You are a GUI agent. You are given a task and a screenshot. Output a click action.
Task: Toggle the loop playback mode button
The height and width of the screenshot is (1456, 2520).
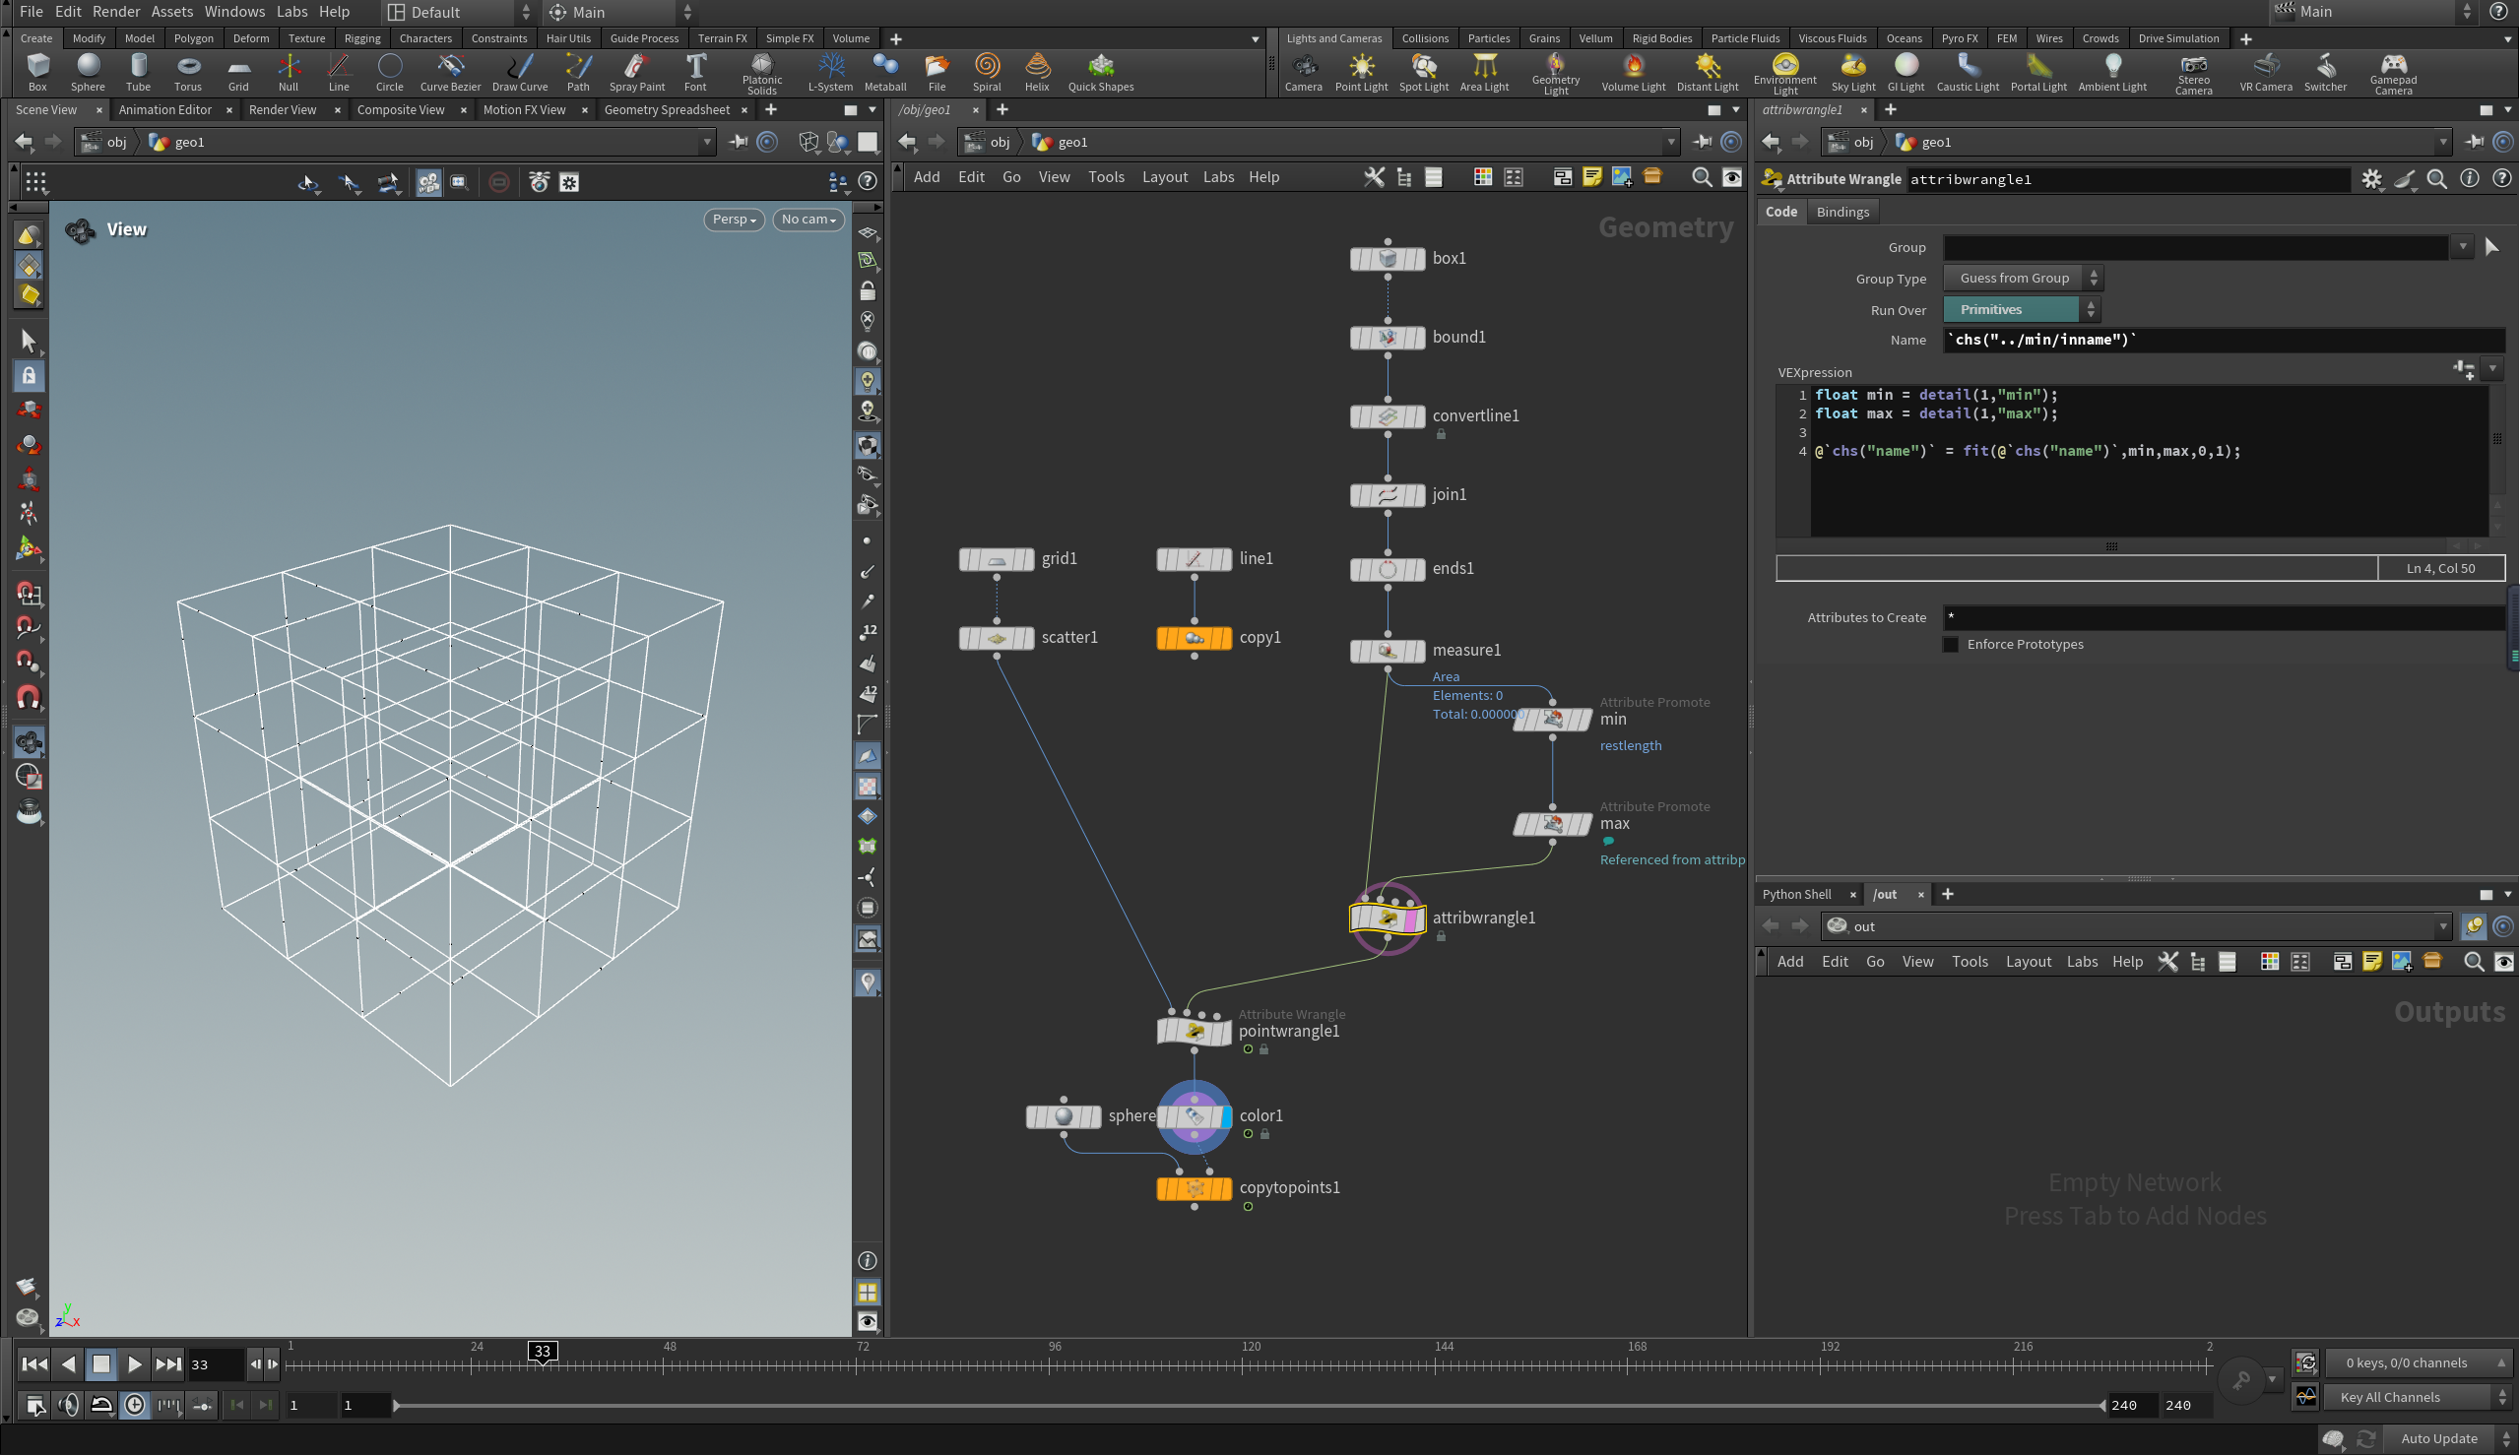[x=101, y=1405]
